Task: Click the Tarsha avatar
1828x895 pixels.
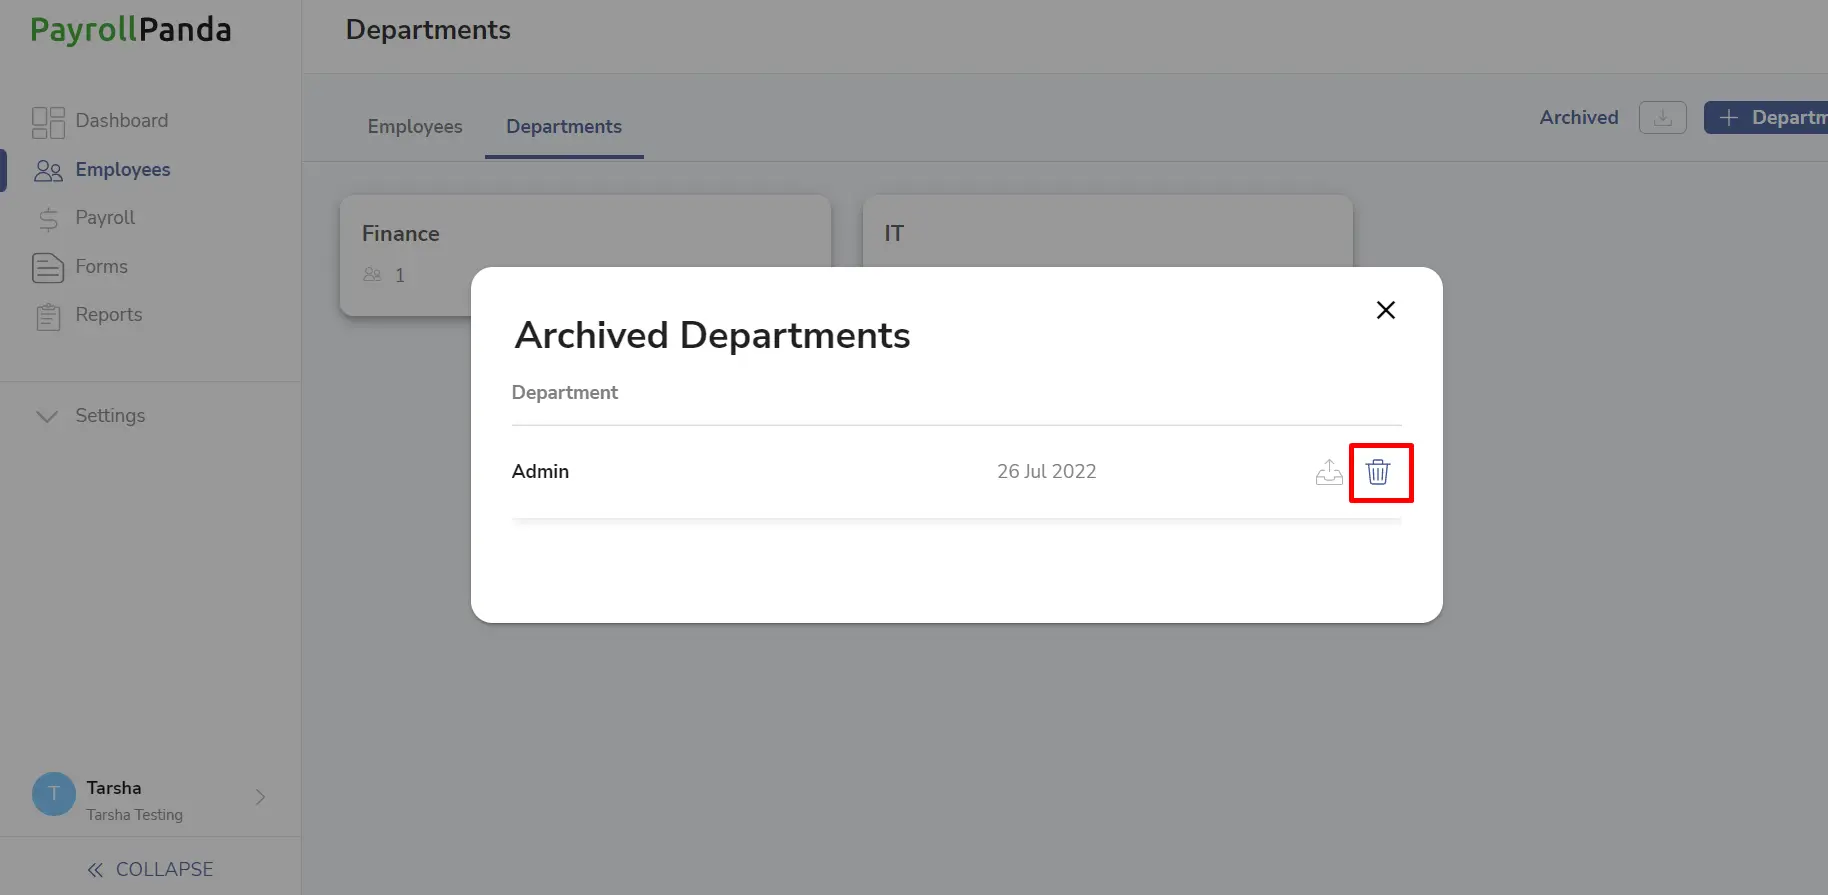Action: click(54, 794)
